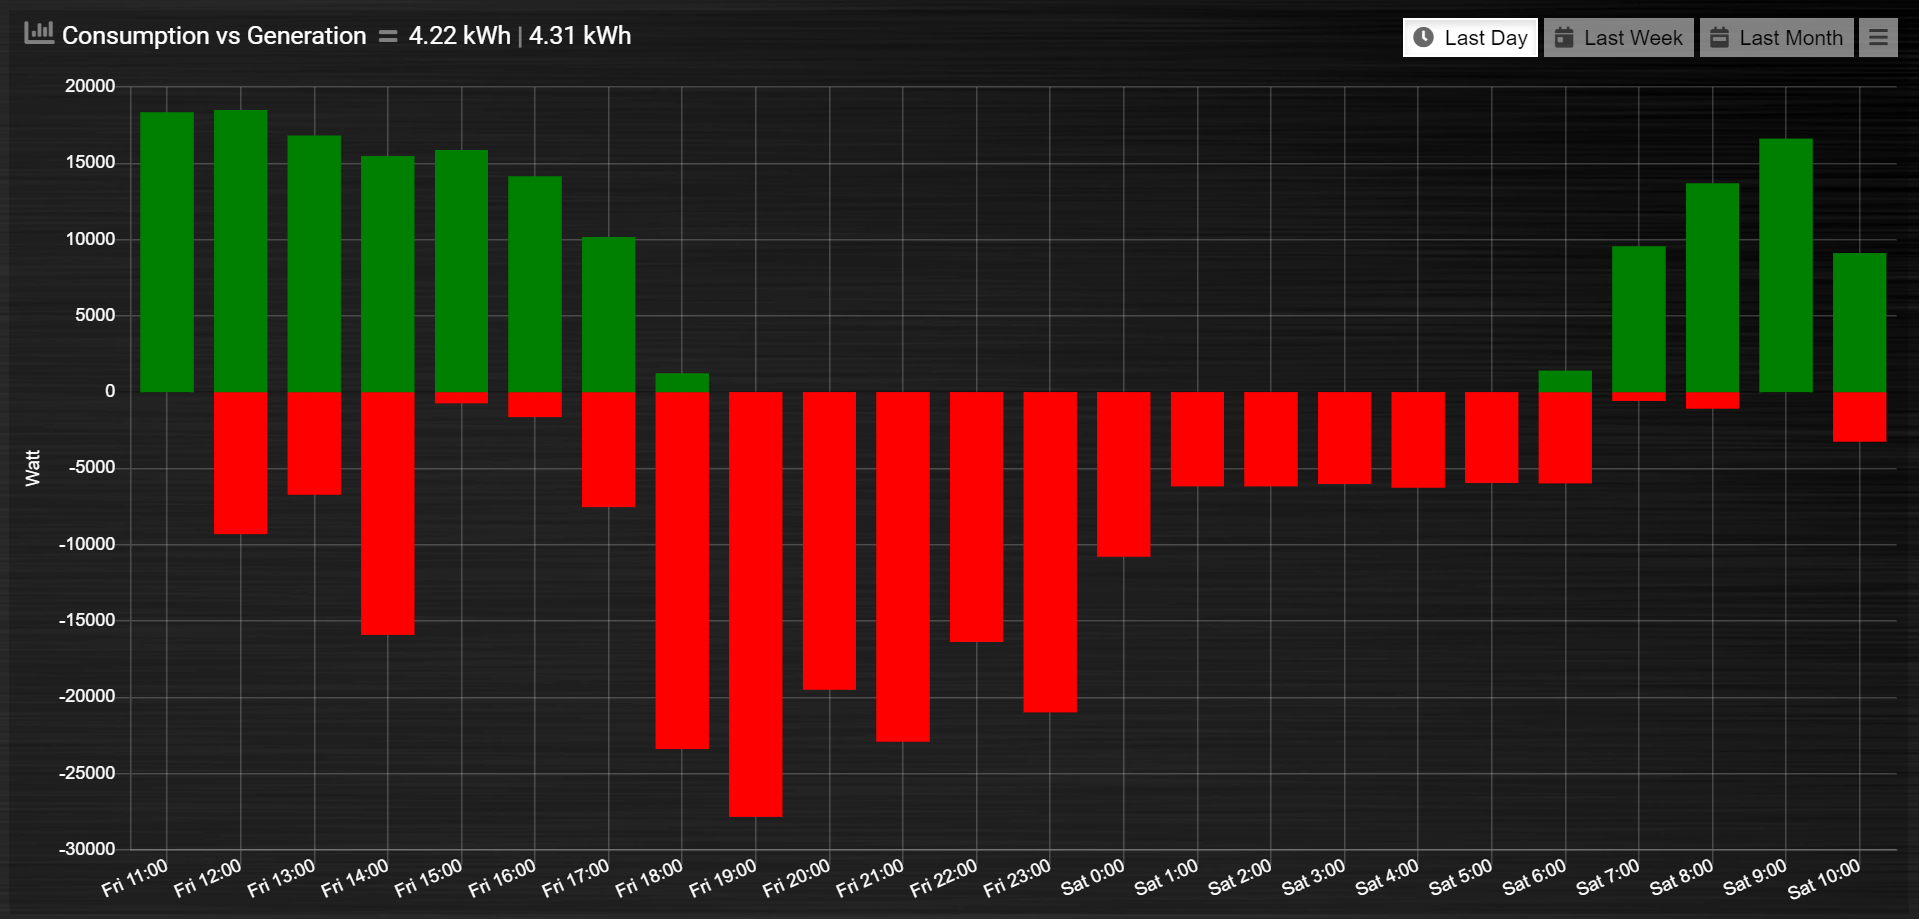Click the green bar at Fri 15:00
This screenshot has height=919, width=1919.
pyautogui.click(x=461, y=271)
